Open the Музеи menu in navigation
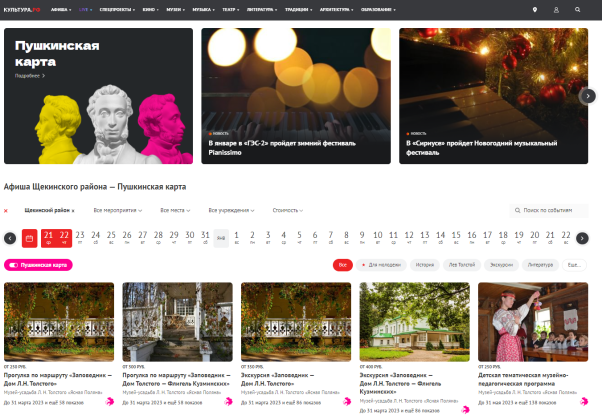Screen dimensions: 602x415 click(x=175, y=10)
